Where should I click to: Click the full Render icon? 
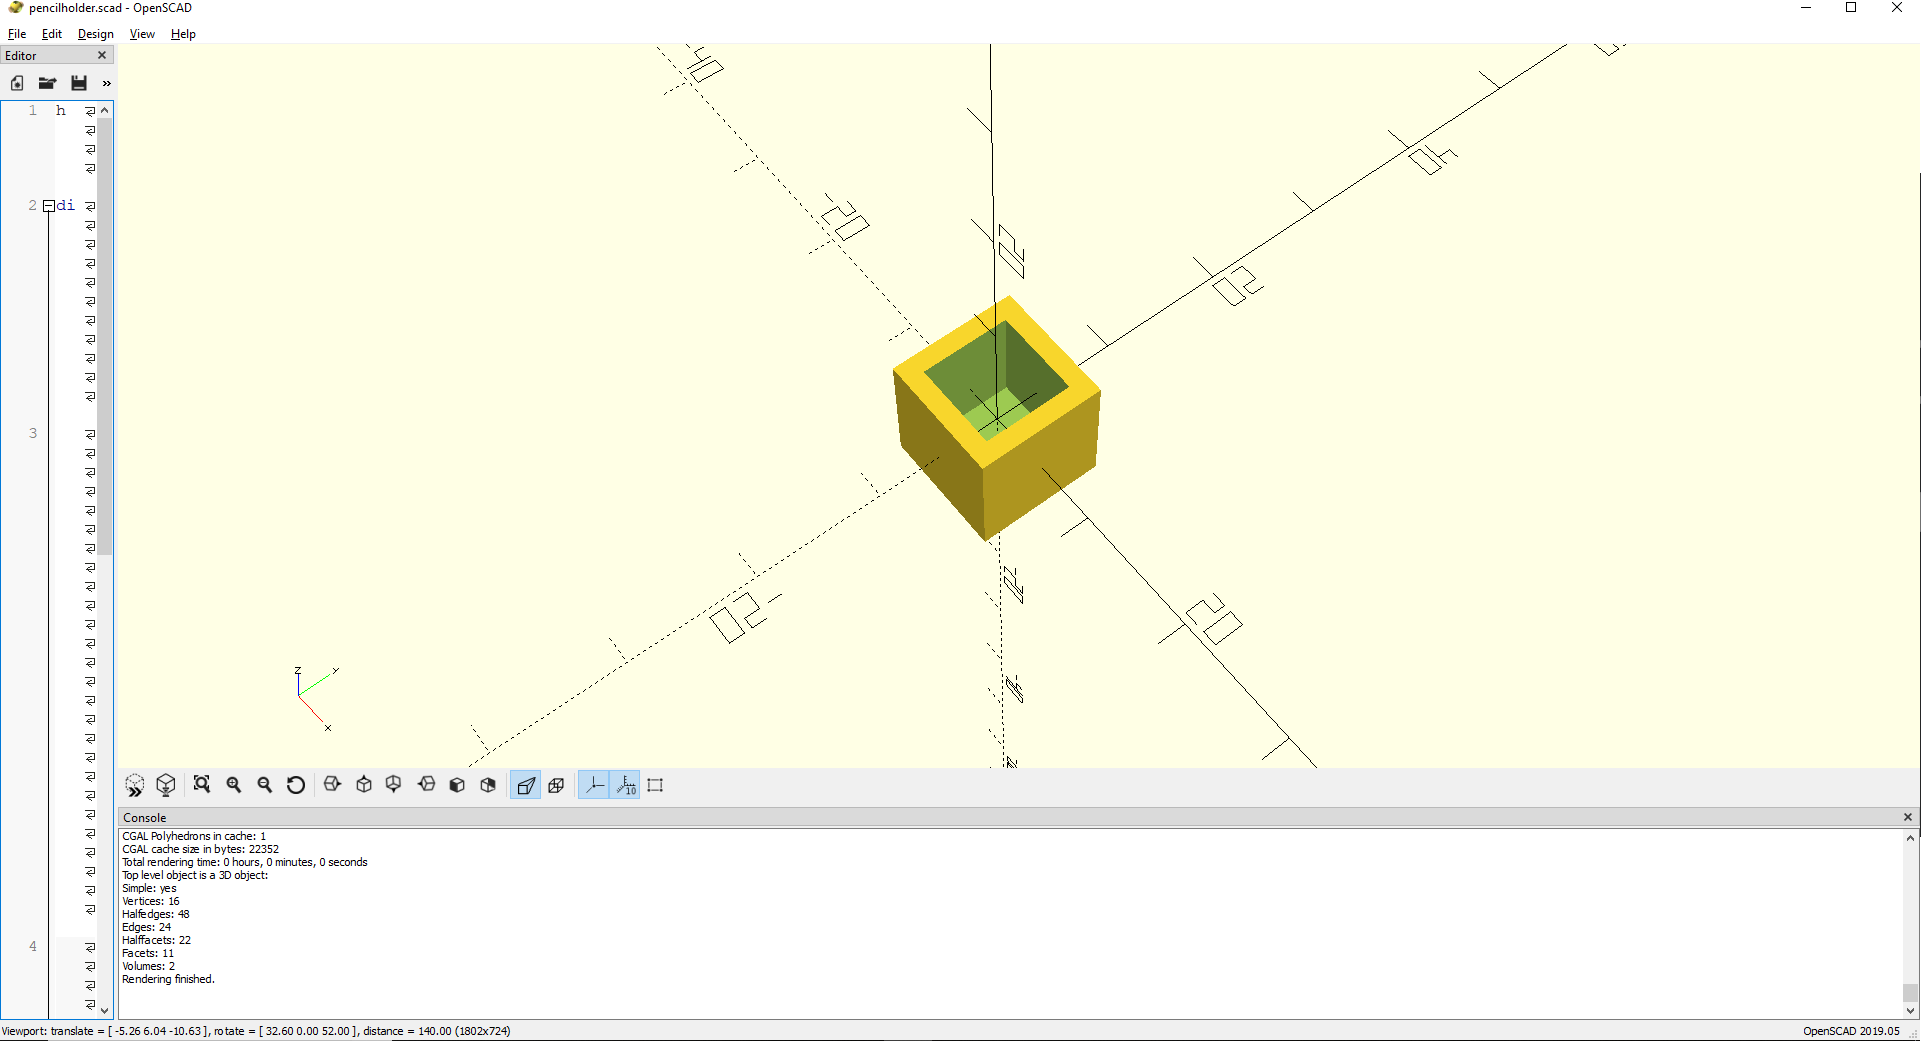[x=166, y=785]
